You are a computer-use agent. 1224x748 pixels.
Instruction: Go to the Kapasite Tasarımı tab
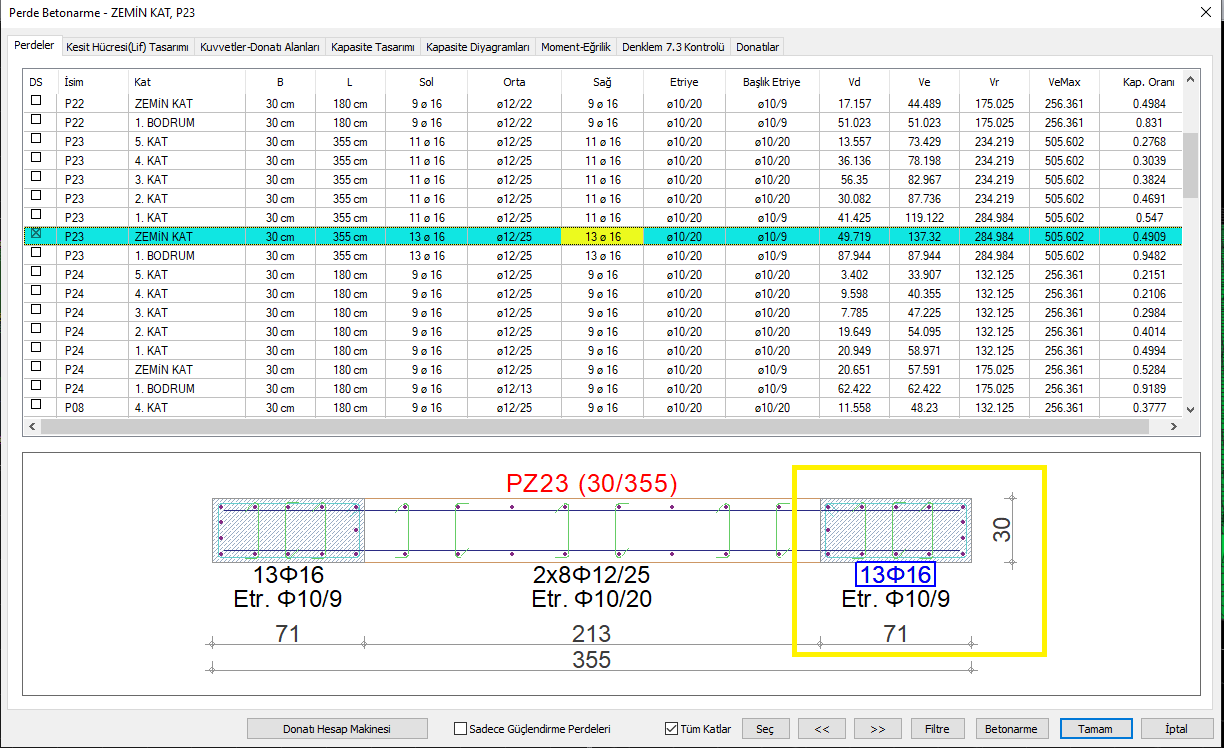[373, 47]
